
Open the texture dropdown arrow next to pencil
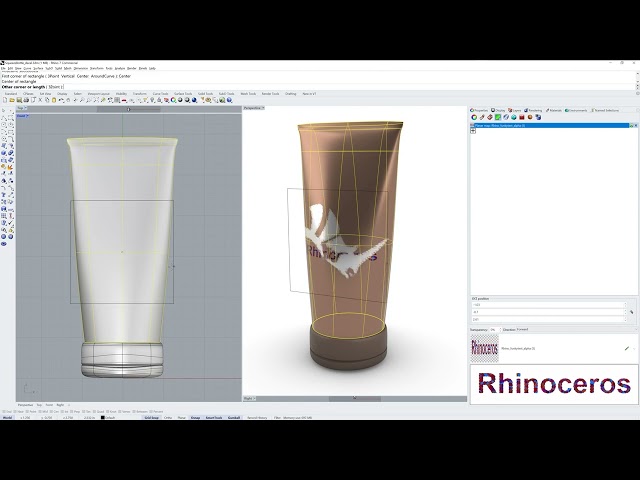tap(634, 349)
